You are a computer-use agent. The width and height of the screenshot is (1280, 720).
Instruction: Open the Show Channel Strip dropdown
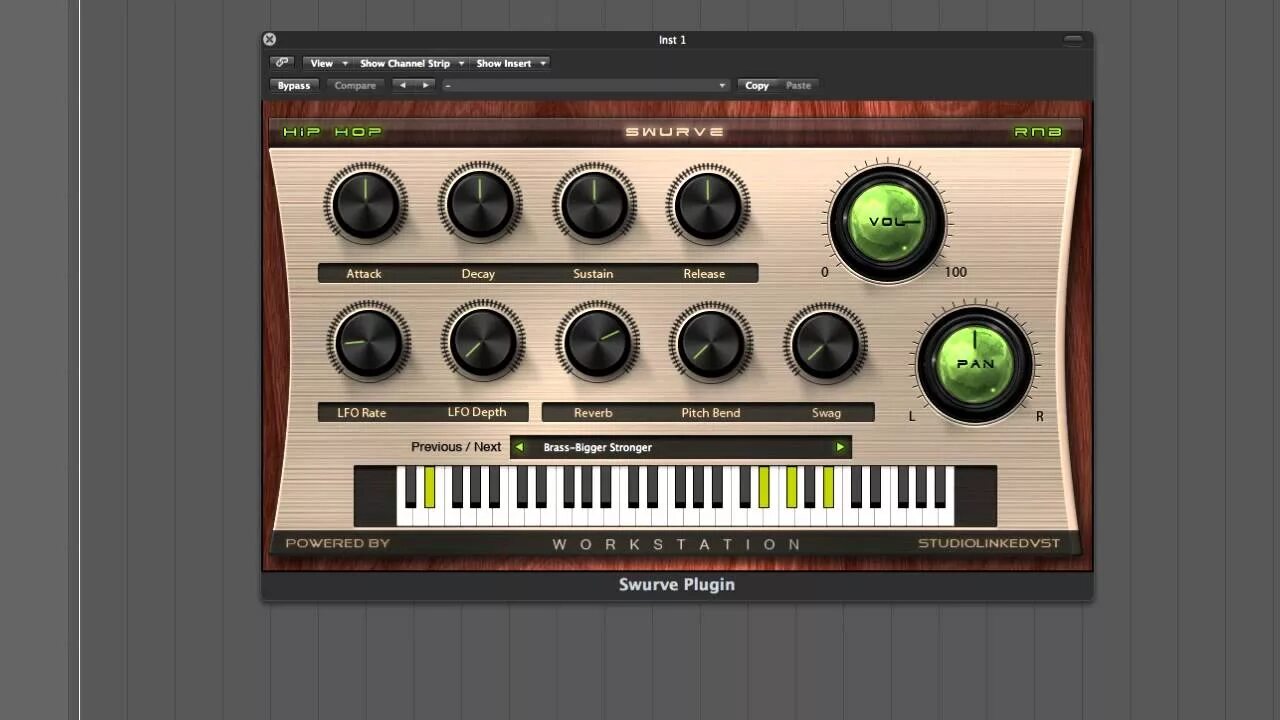point(411,63)
